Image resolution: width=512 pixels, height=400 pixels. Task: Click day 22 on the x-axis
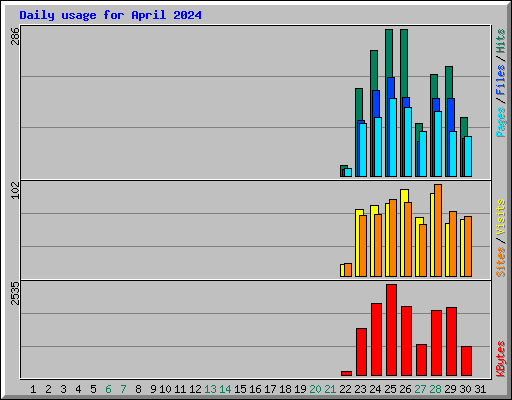[x=345, y=389]
